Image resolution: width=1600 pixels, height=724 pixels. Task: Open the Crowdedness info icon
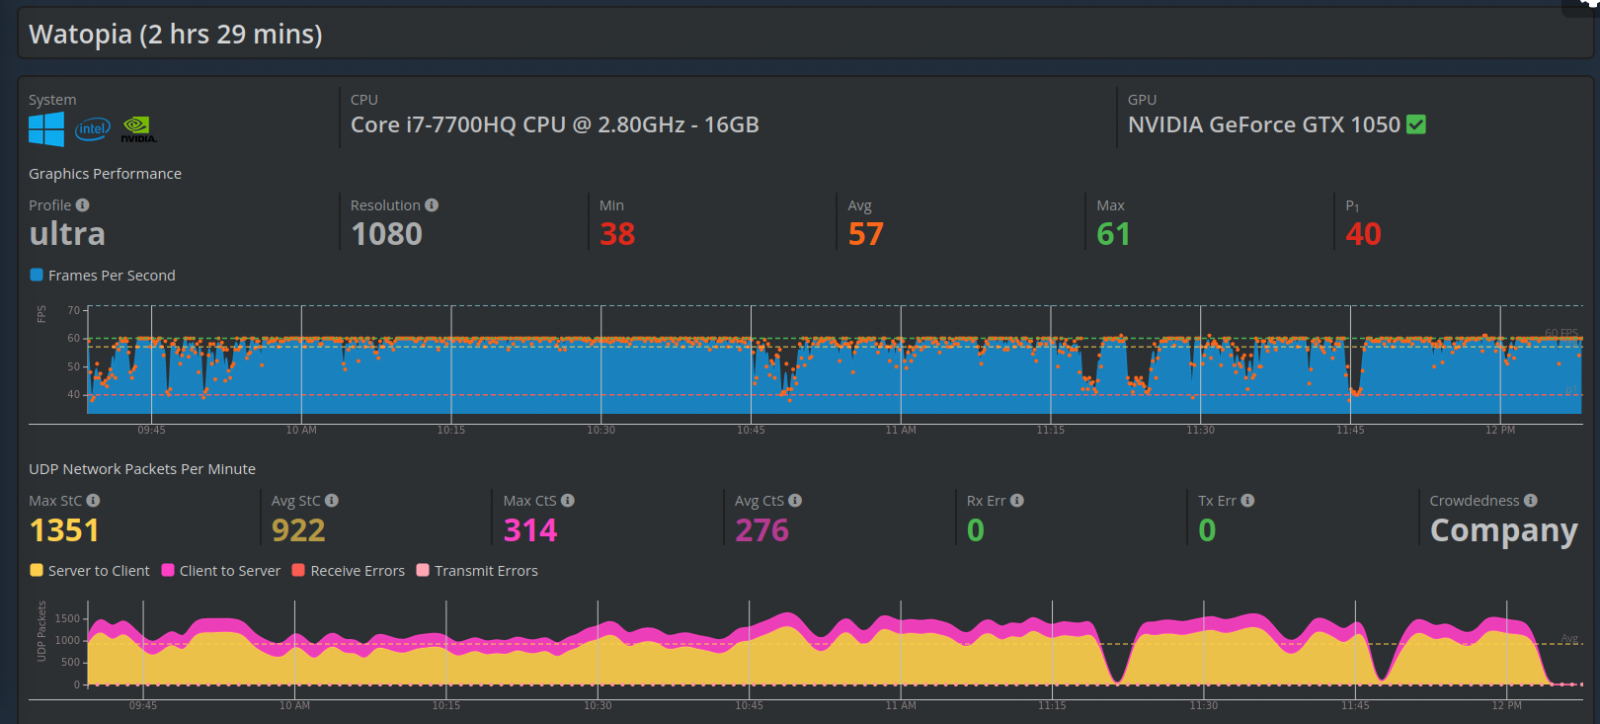[1531, 501]
